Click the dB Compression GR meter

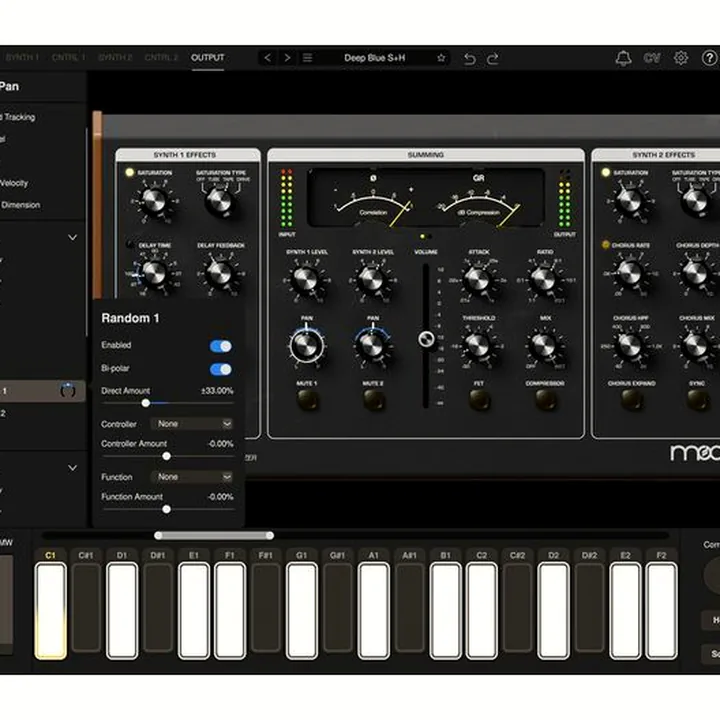(x=479, y=200)
